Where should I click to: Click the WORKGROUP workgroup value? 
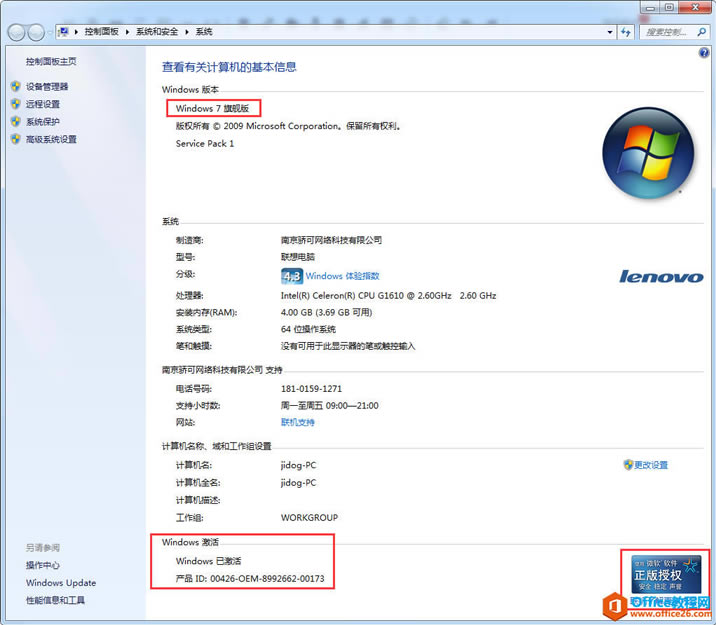[309, 518]
